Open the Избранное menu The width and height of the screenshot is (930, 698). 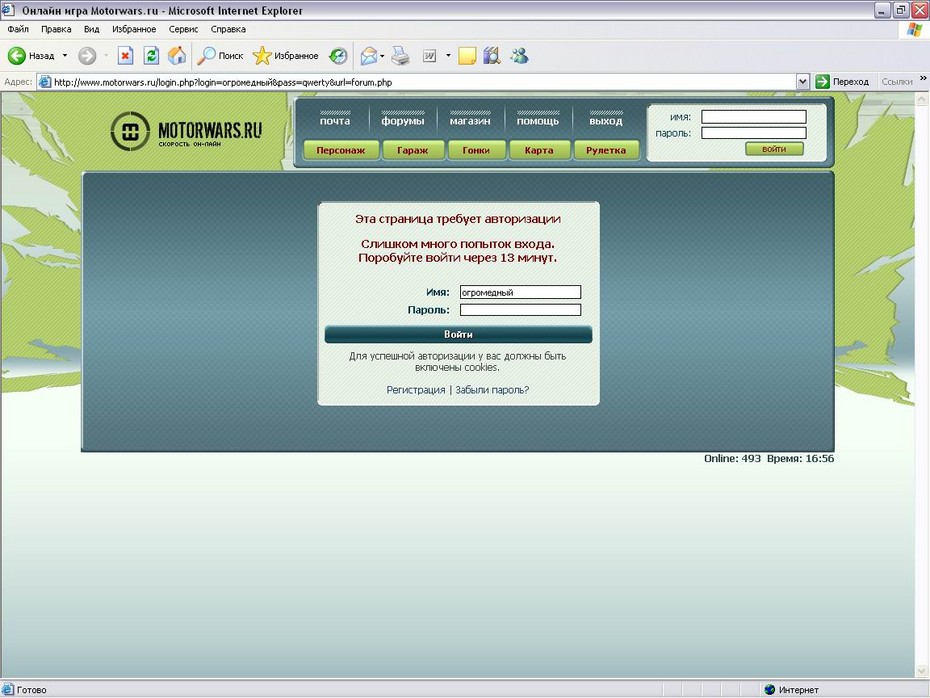[134, 29]
